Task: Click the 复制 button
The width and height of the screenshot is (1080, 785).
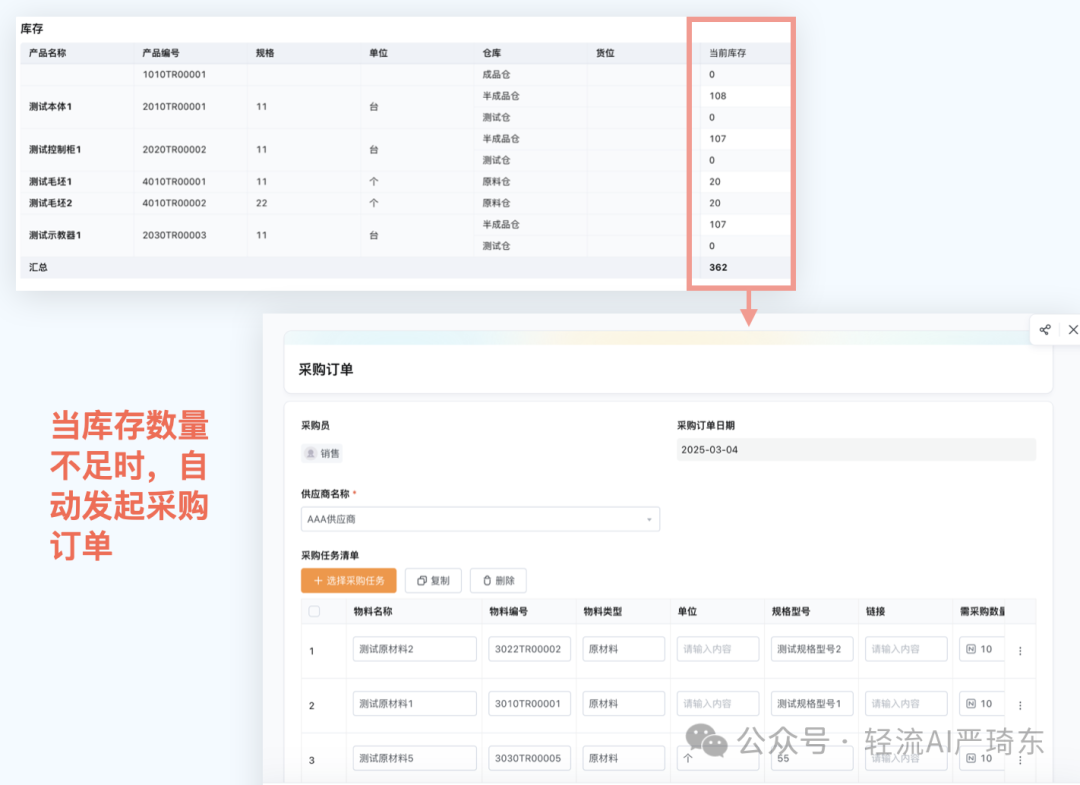Action: (433, 580)
